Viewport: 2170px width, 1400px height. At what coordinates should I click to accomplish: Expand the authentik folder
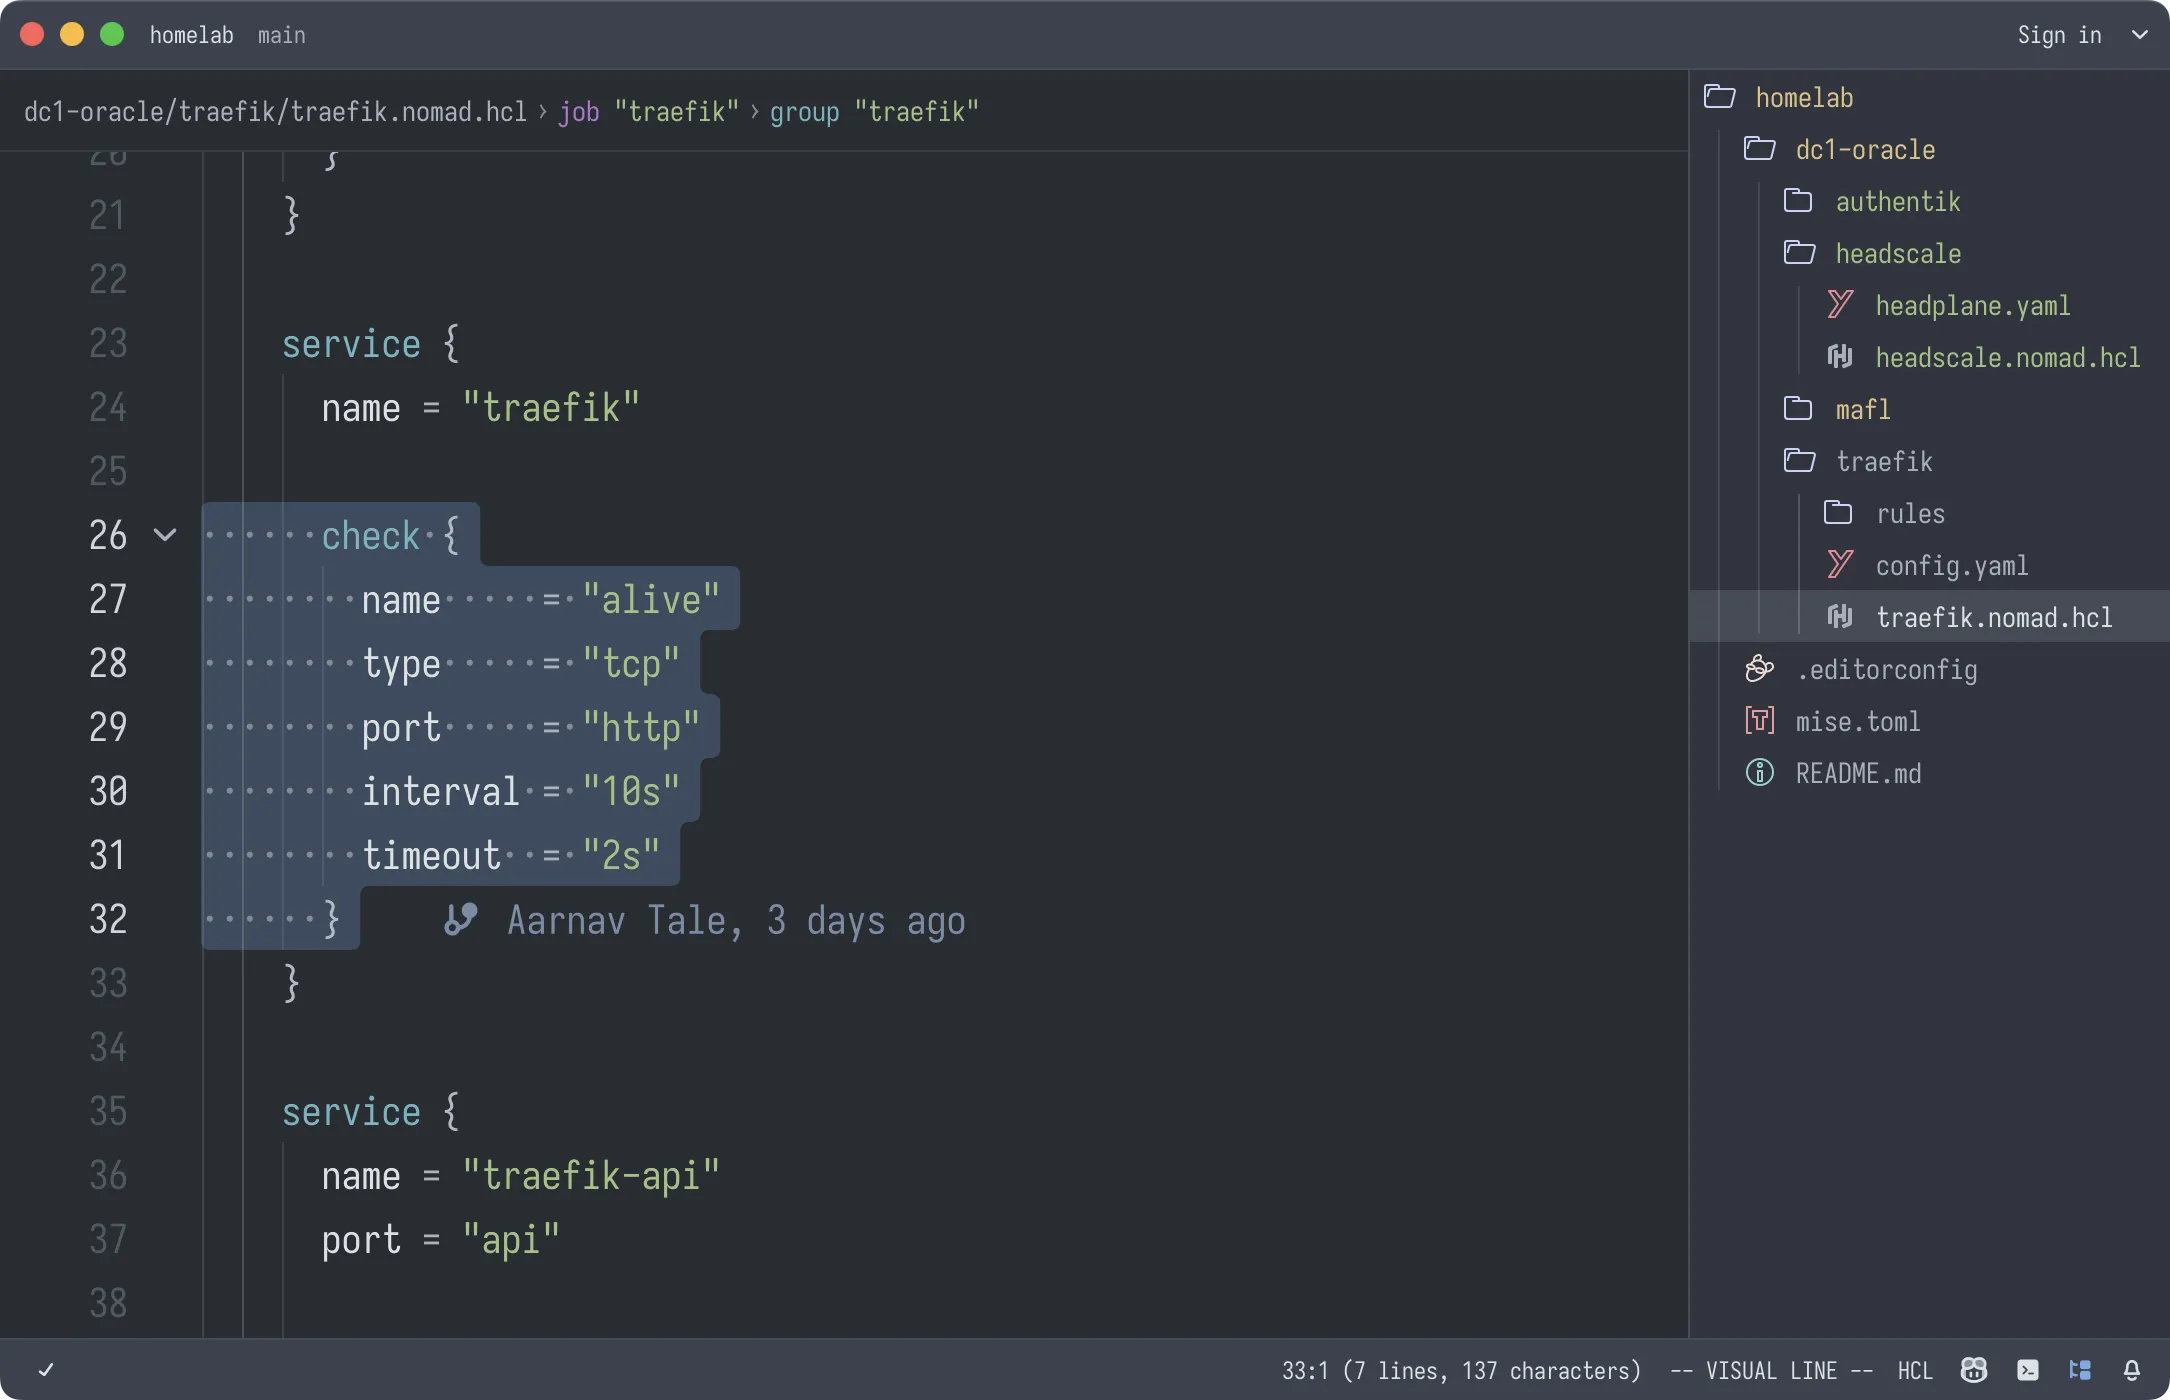1896,201
